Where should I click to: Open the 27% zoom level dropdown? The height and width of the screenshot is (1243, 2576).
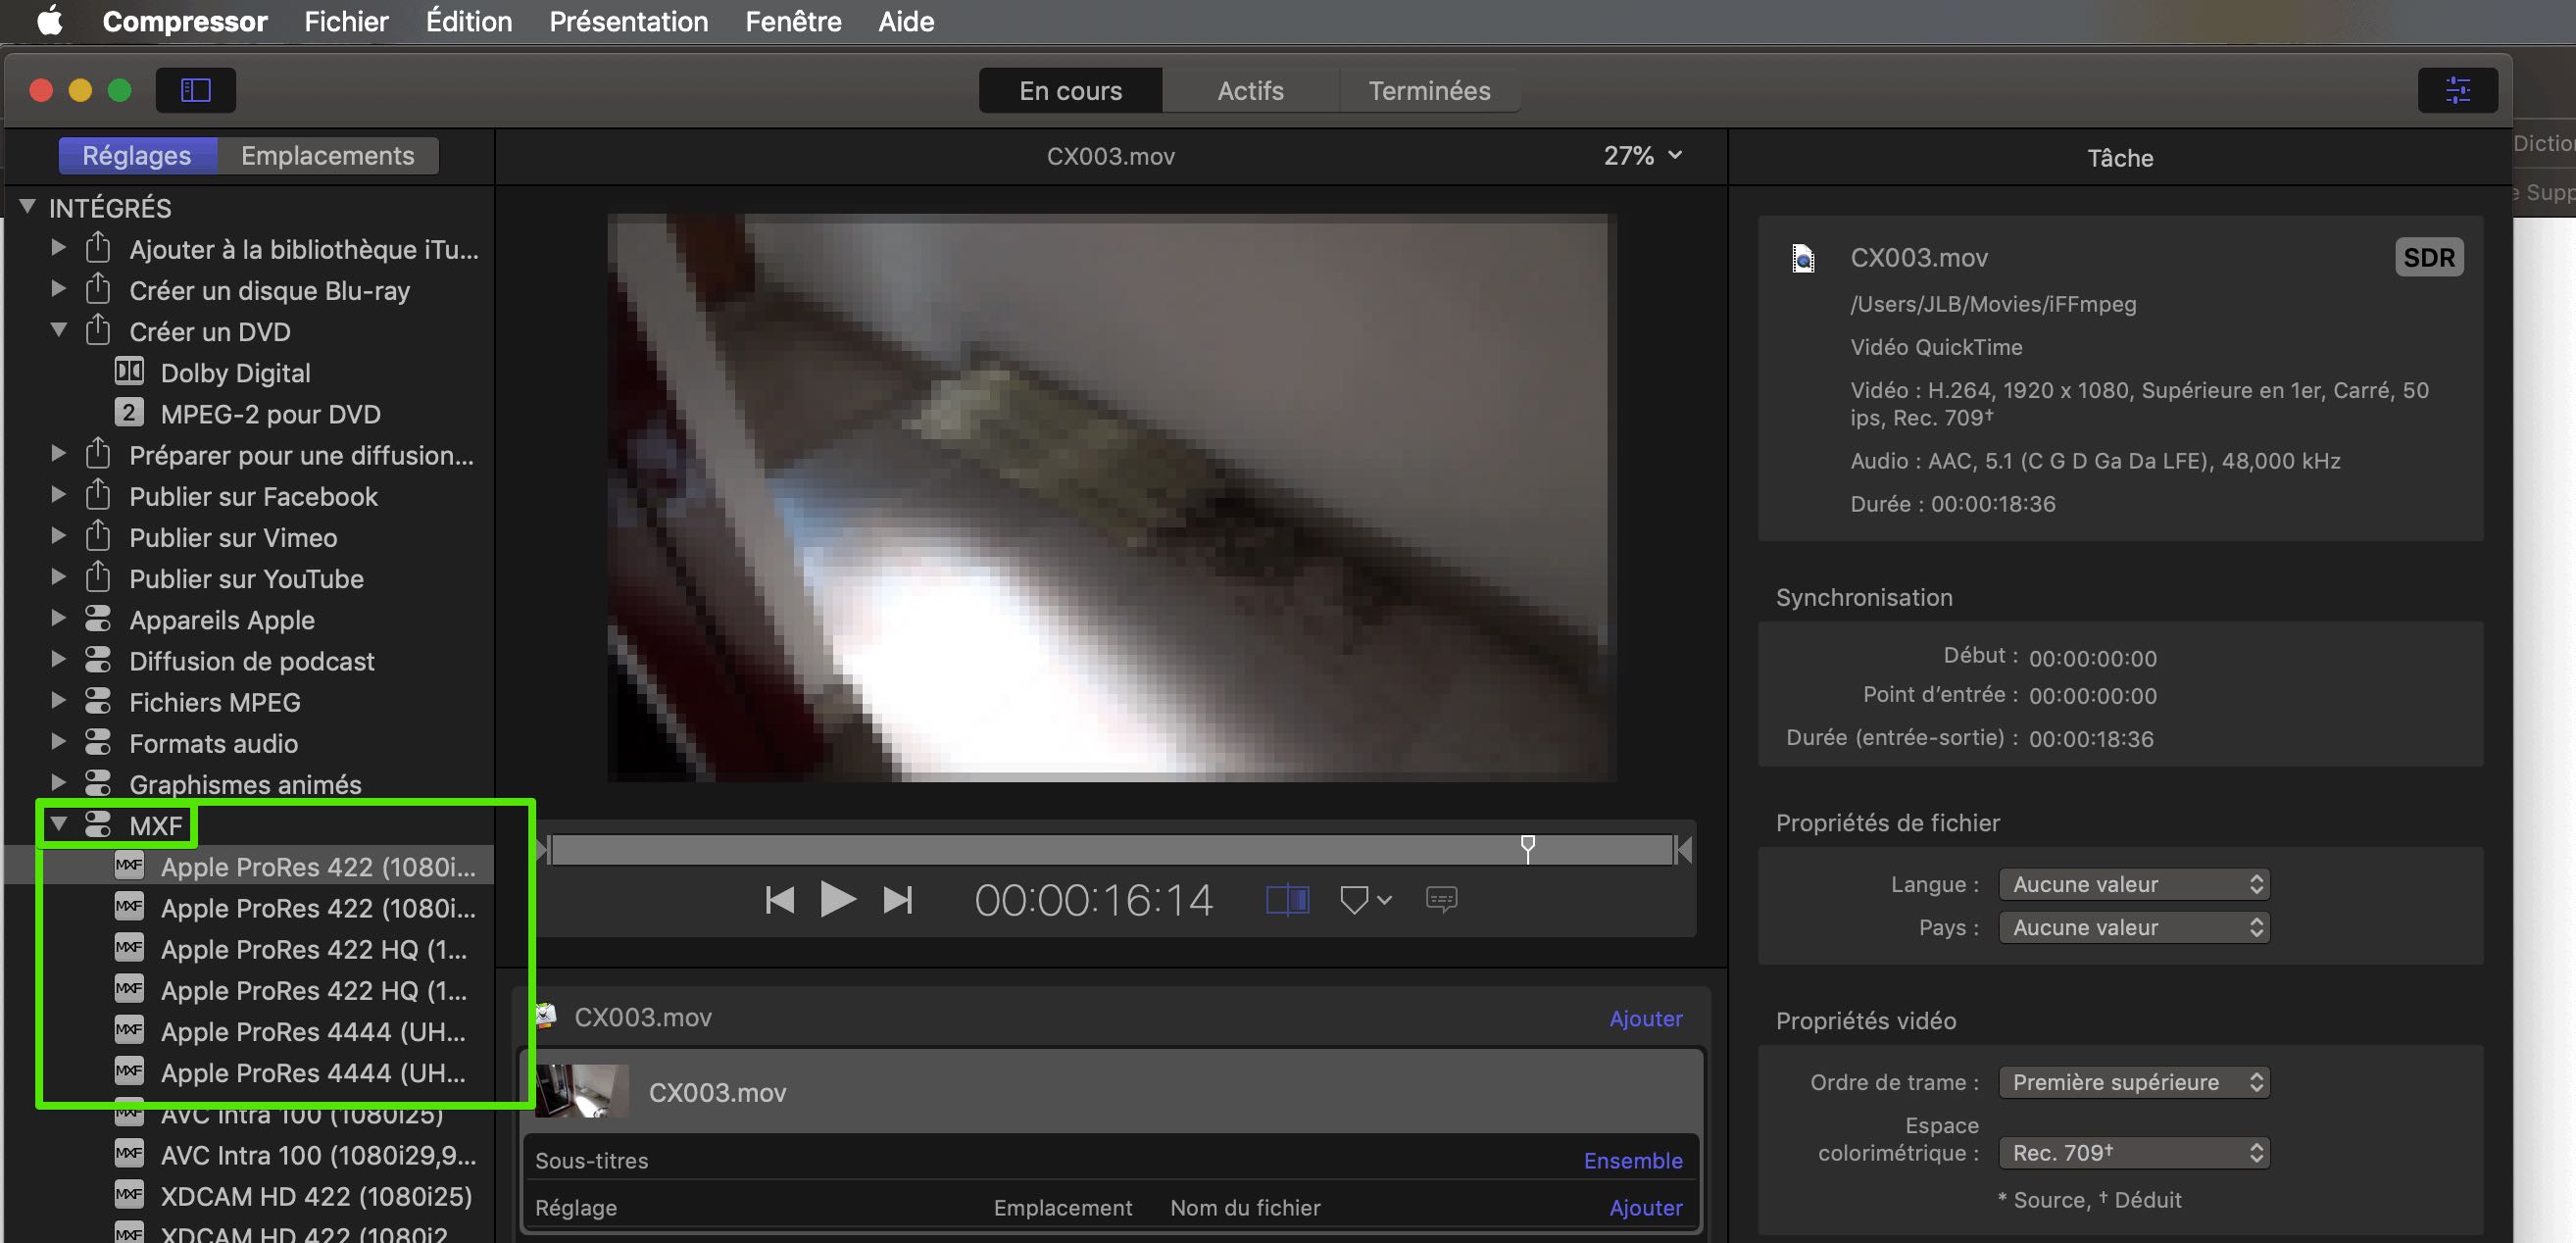(x=1642, y=156)
